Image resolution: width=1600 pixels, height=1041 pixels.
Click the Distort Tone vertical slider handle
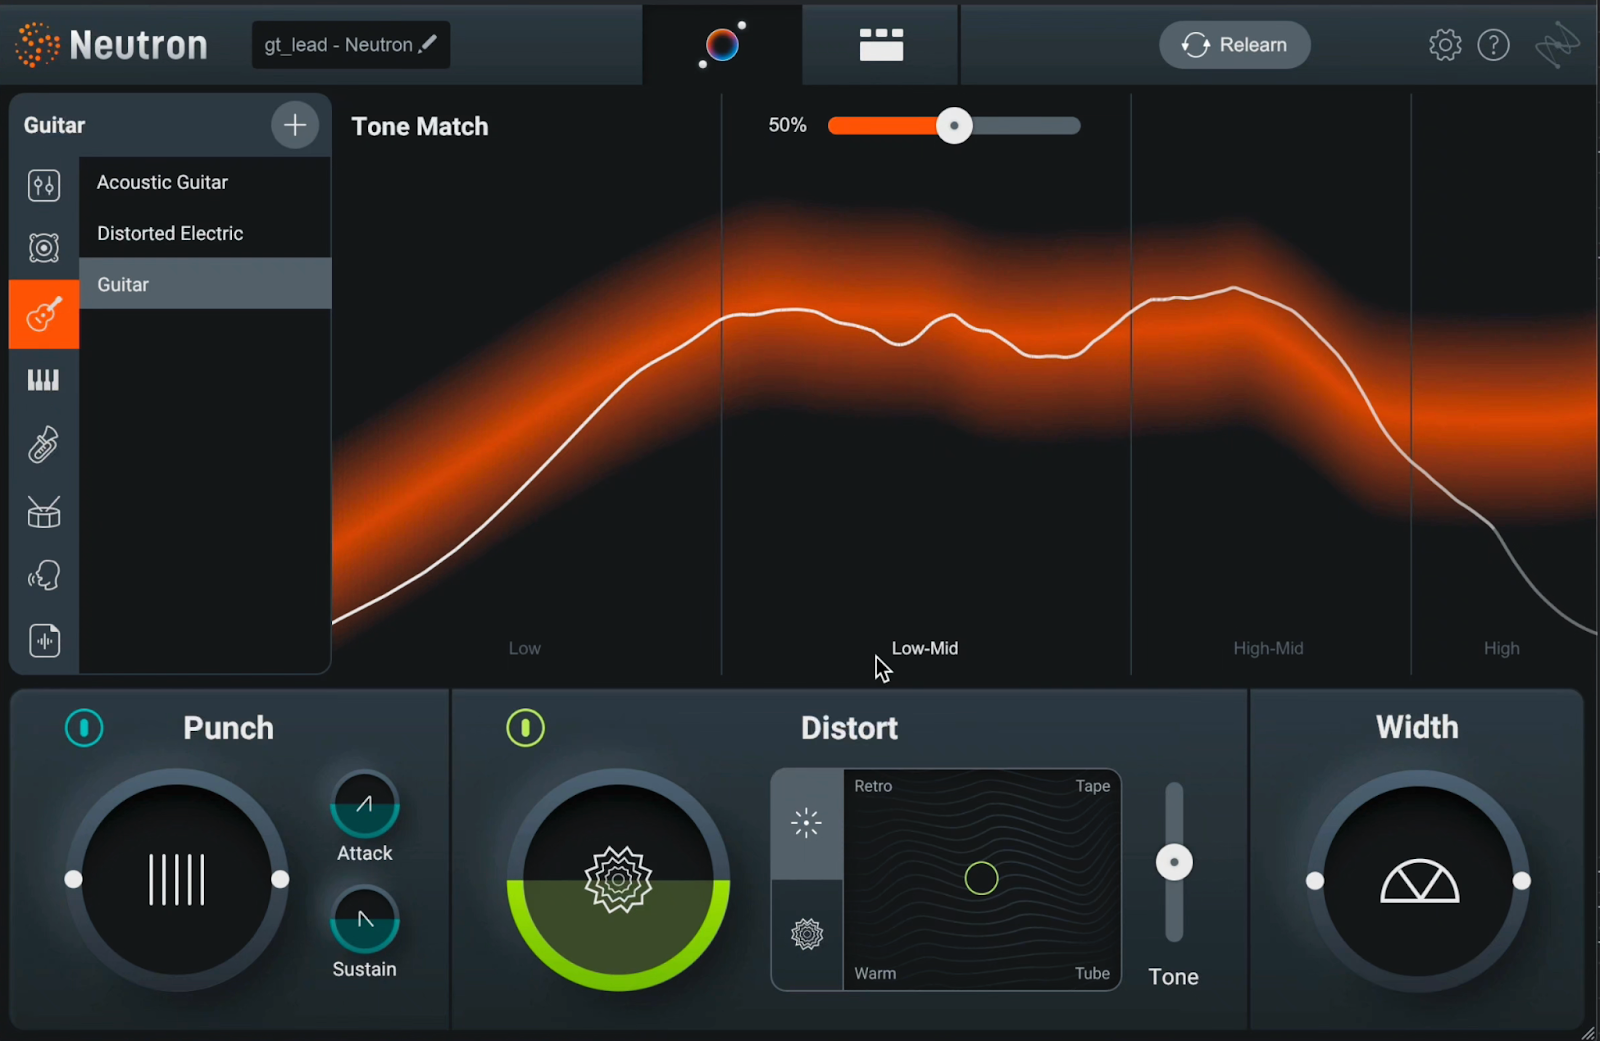pos(1174,862)
